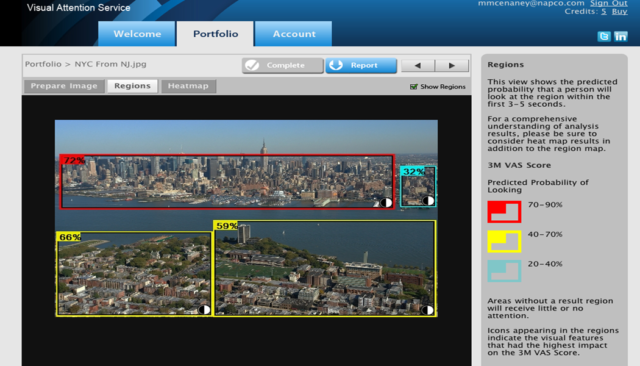Click contrast icon in 32% cyan region
Image resolution: width=640 pixels, height=366 pixels.
tap(428, 200)
